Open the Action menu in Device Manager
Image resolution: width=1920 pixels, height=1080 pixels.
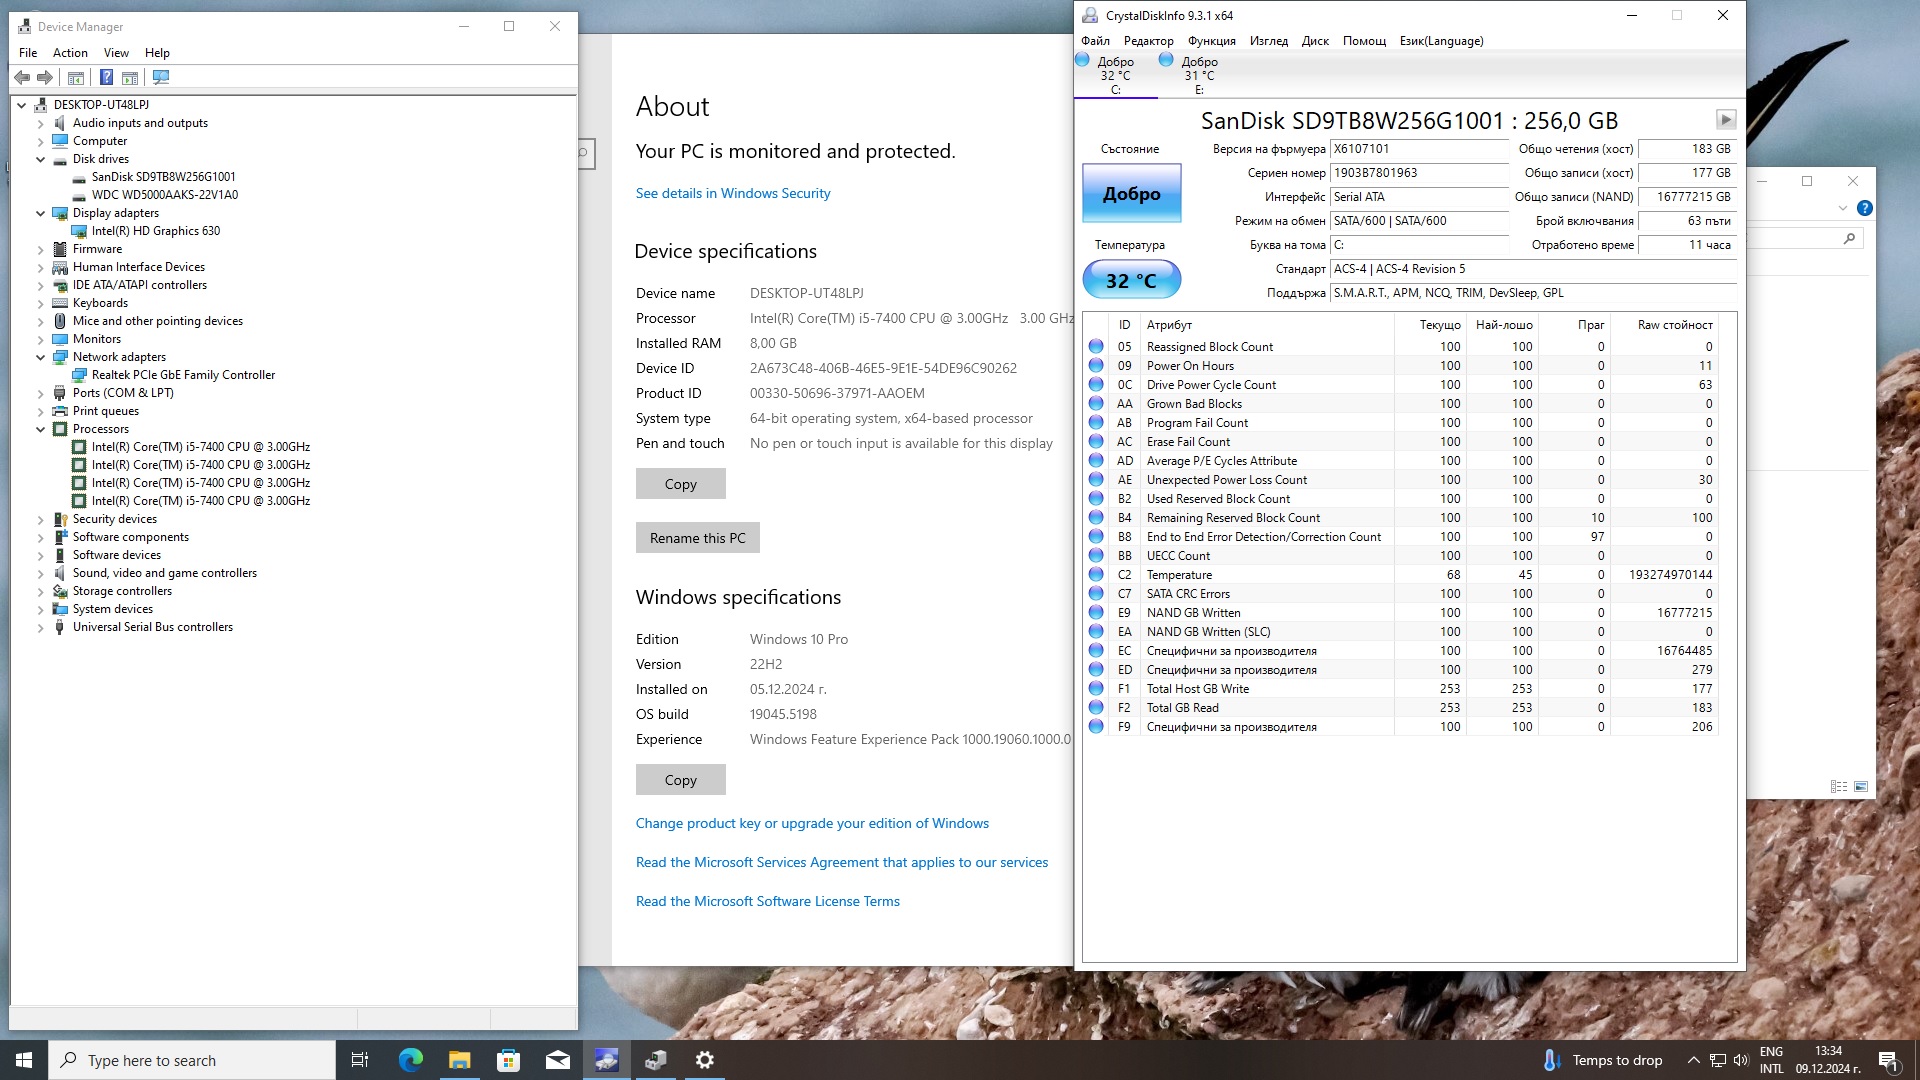pyautogui.click(x=70, y=53)
